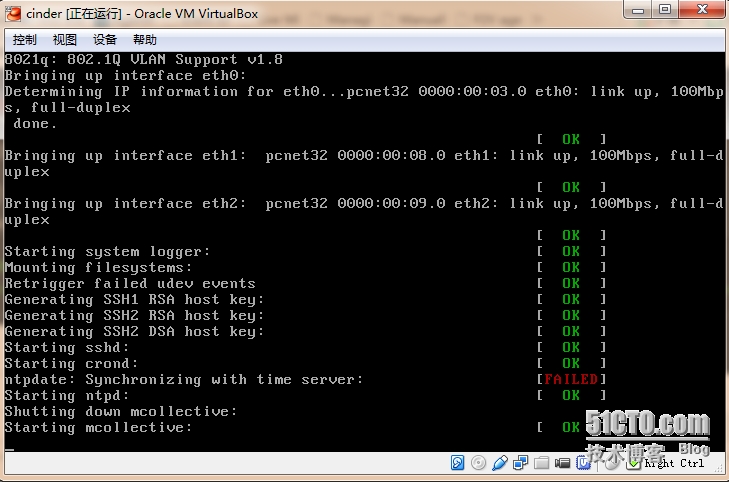
Task: Click the keyboard capture green arrow indicator
Action: pyautogui.click(x=633, y=463)
